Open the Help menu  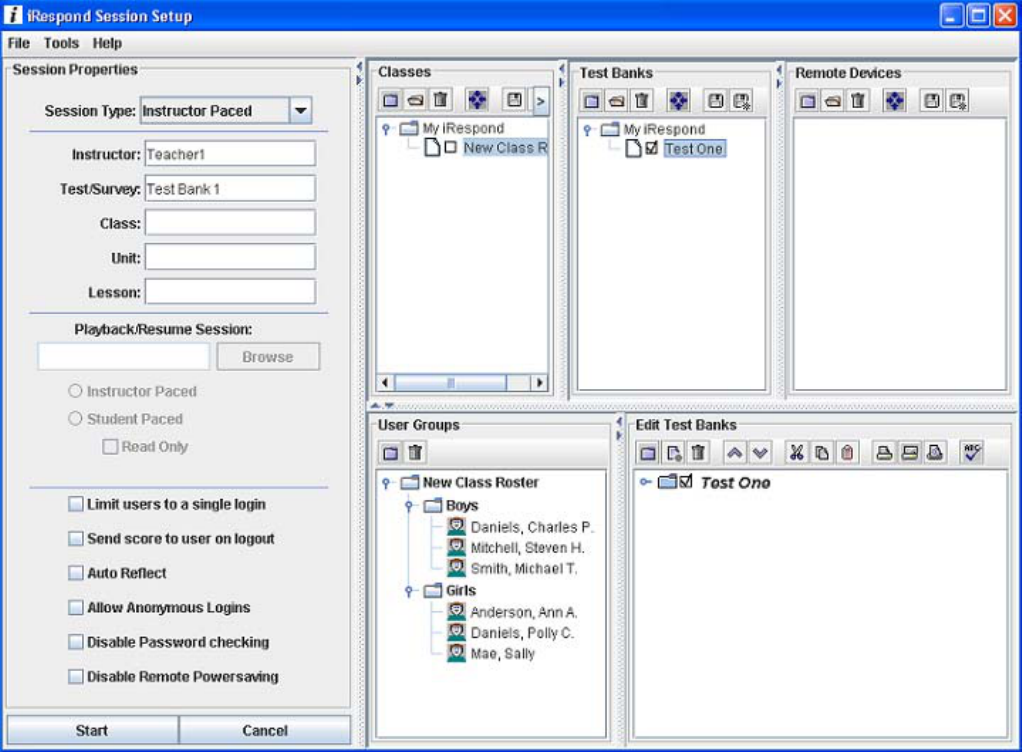click(x=107, y=43)
